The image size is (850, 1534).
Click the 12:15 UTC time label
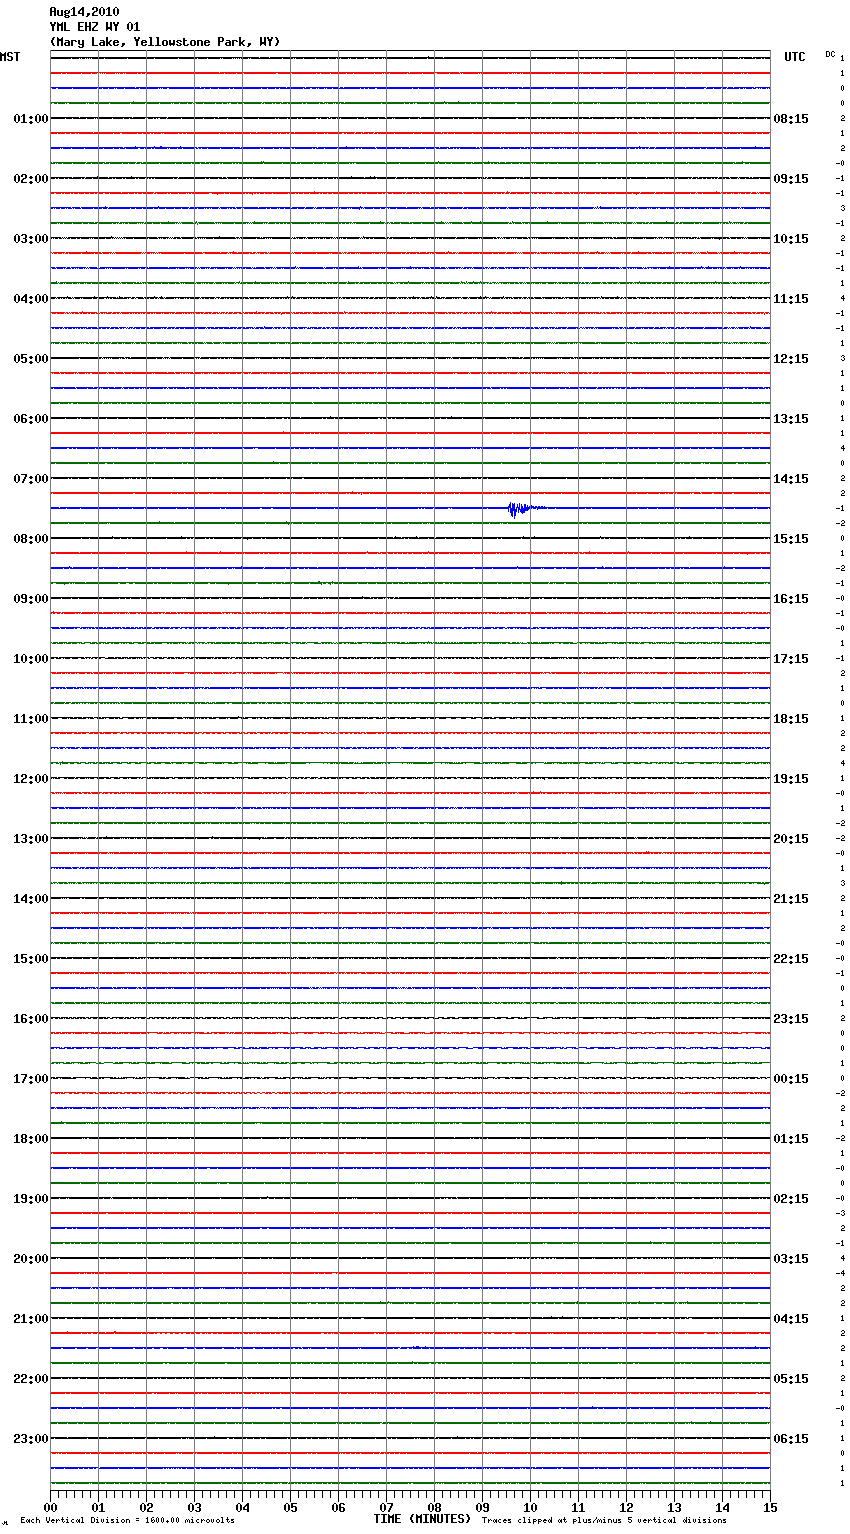[x=791, y=359]
